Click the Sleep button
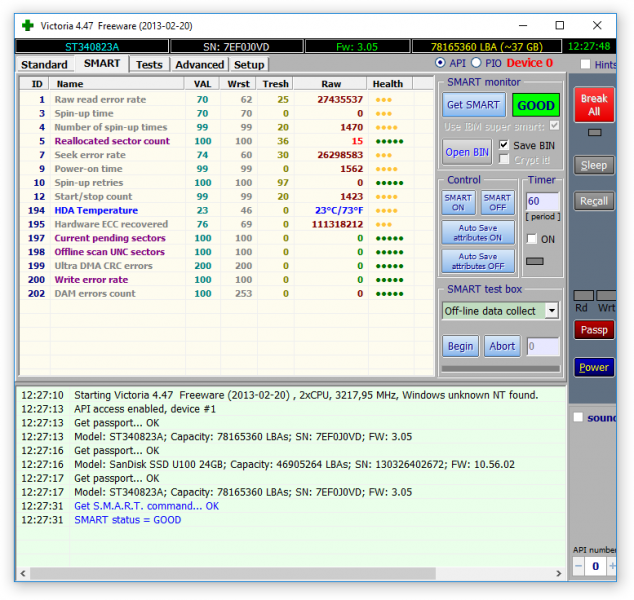Viewport: 634px width, 600px height. point(594,165)
